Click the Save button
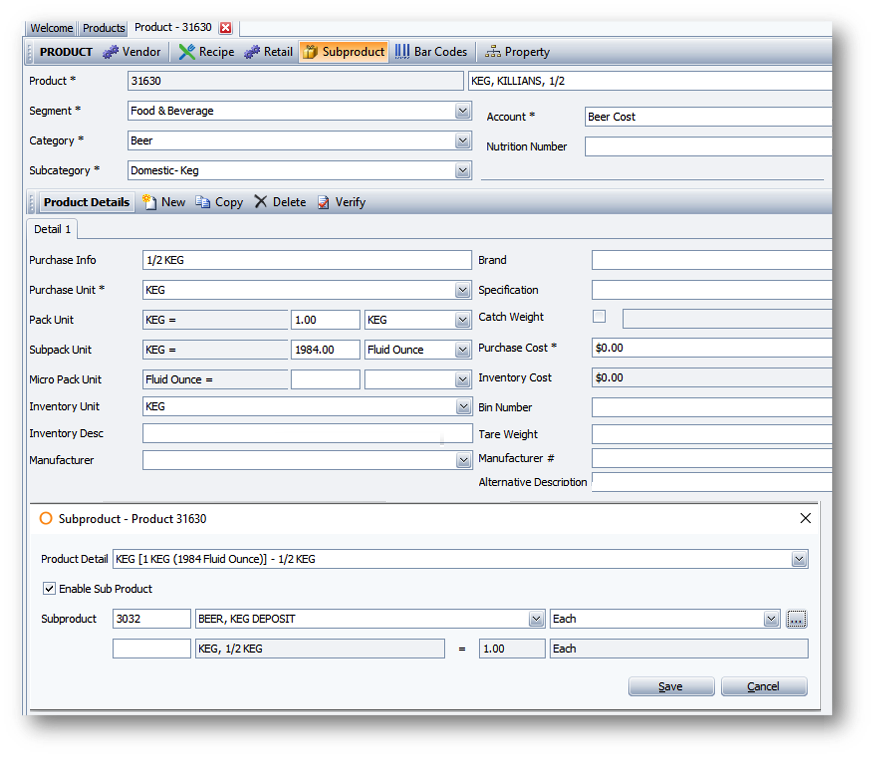This screenshot has height=758, width=876. click(671, 687)
